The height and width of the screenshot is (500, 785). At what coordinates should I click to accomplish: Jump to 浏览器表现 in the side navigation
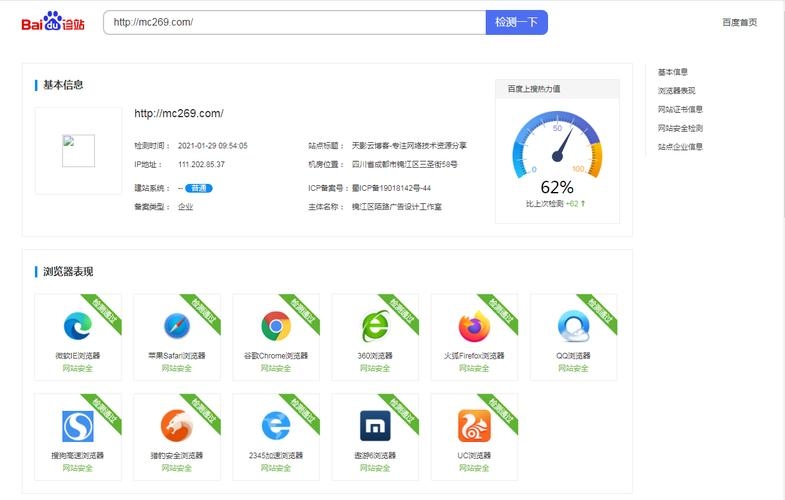tap(676, 91)
